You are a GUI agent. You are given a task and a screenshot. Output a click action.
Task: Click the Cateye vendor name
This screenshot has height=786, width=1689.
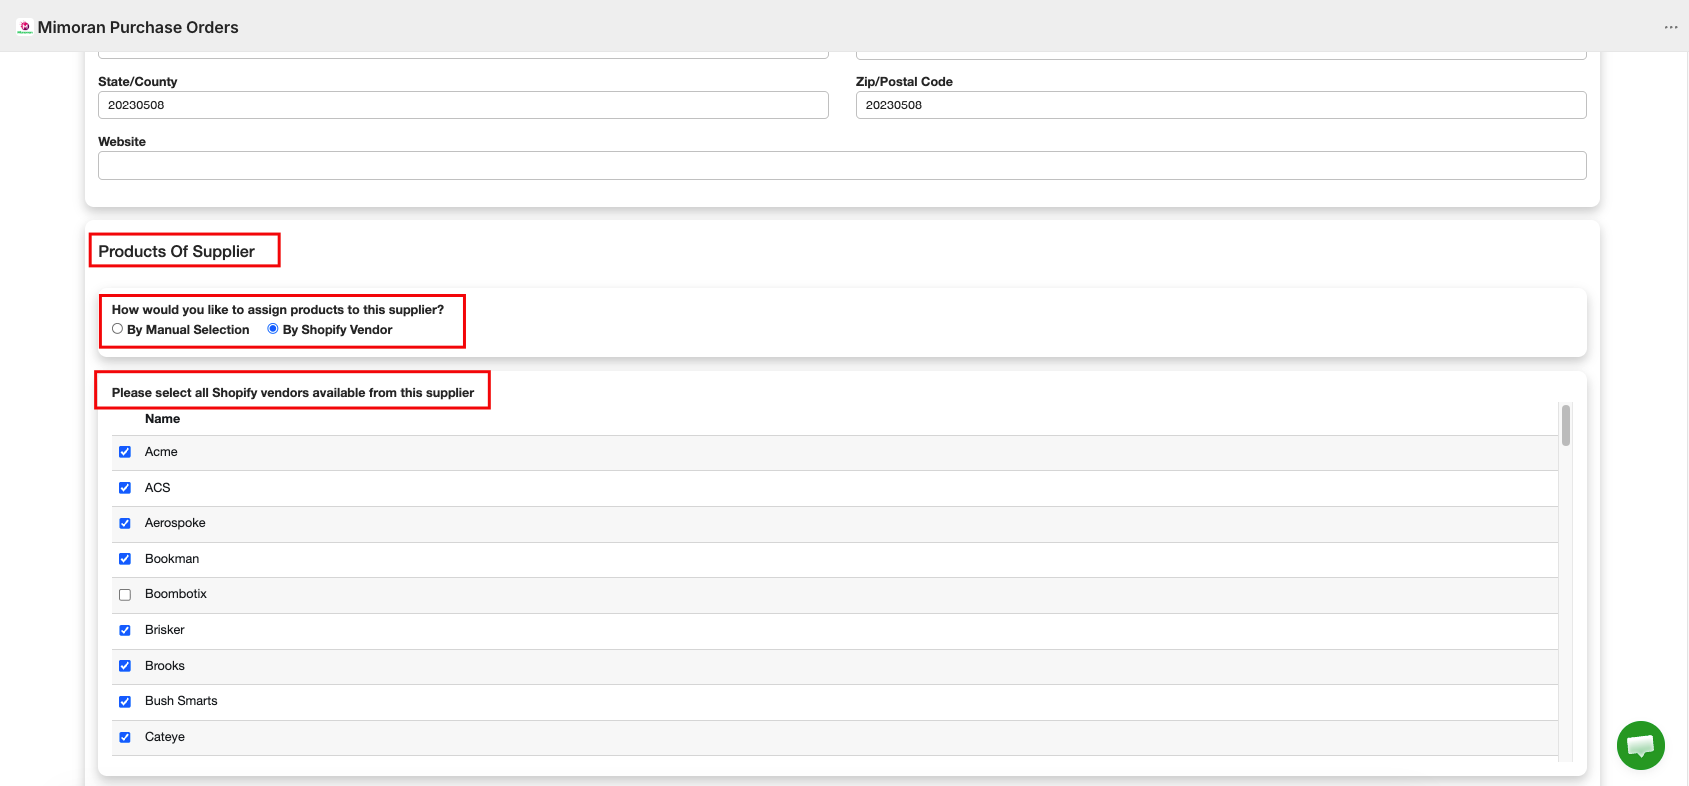pyautogui.click(x=165, y=737)
